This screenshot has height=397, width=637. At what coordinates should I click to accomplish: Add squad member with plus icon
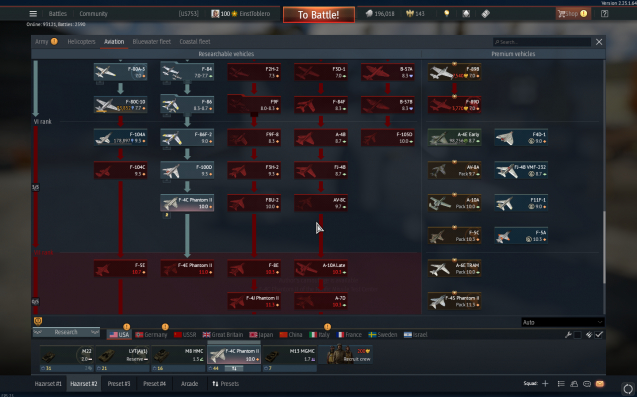pyautogui.click(x=545, y=384)
